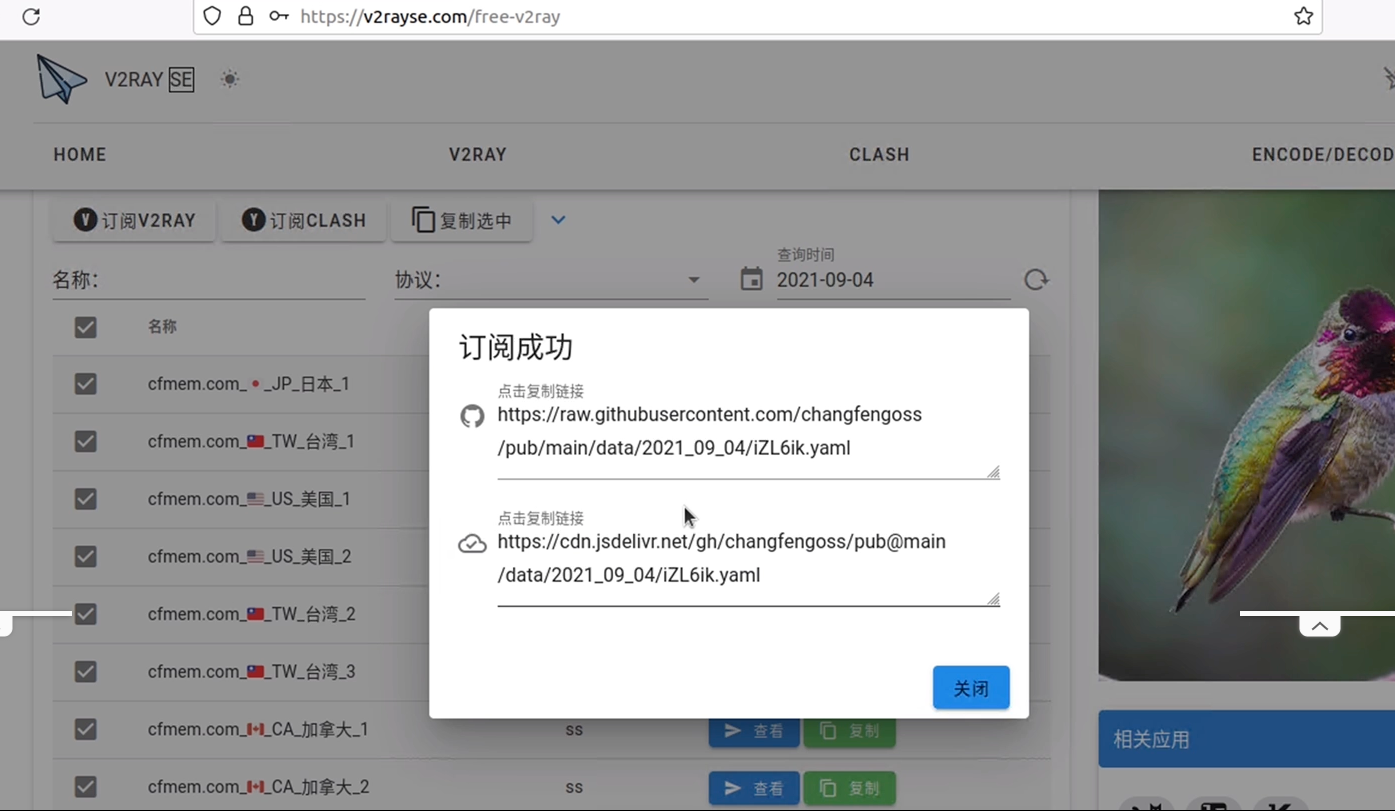
Task: Close the dialog with 关闭 button
Action: click(971, 688)
